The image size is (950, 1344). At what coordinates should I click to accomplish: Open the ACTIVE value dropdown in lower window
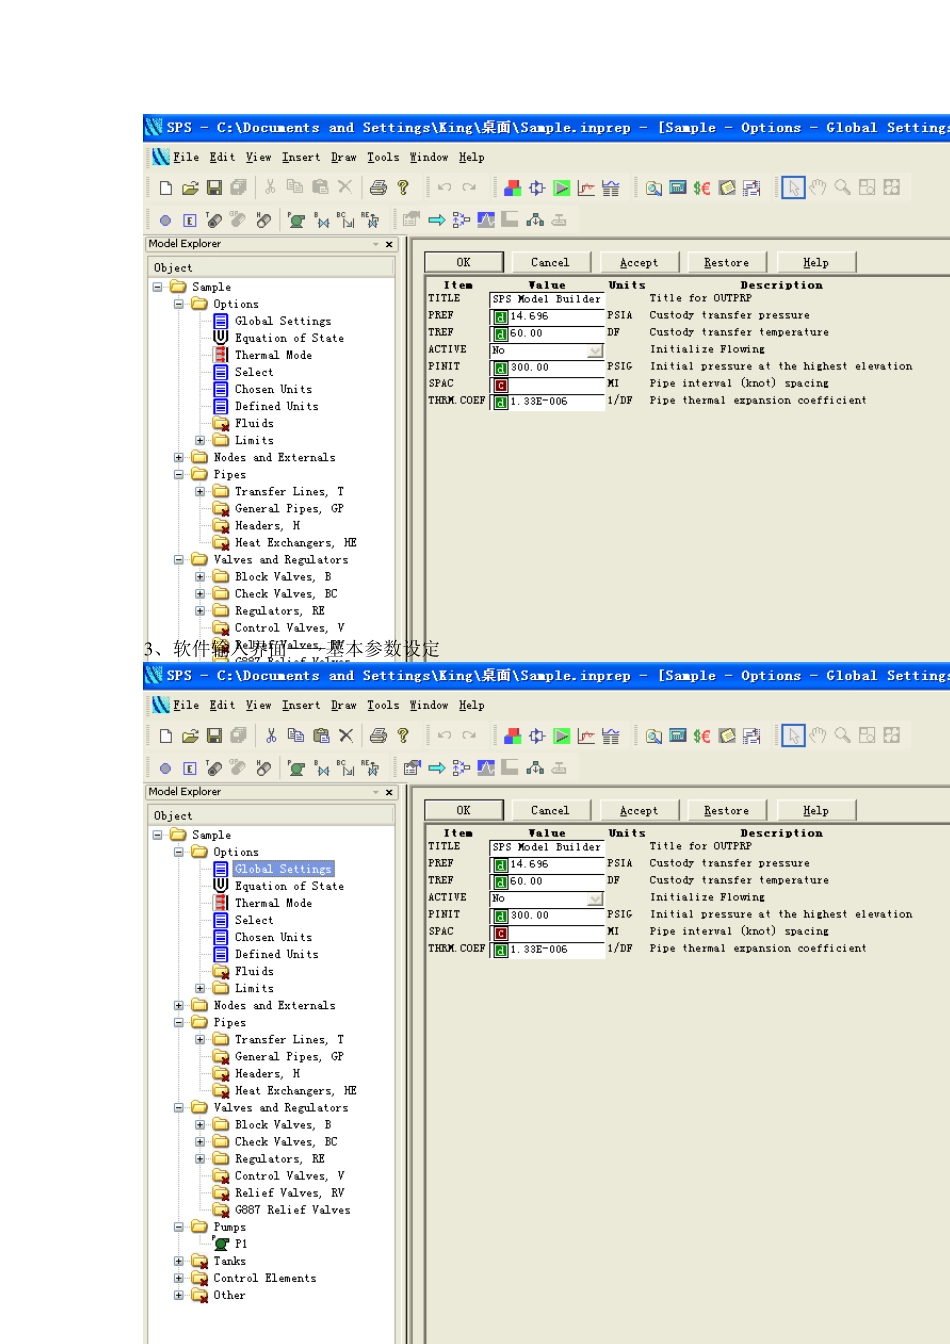click(595, 899)
